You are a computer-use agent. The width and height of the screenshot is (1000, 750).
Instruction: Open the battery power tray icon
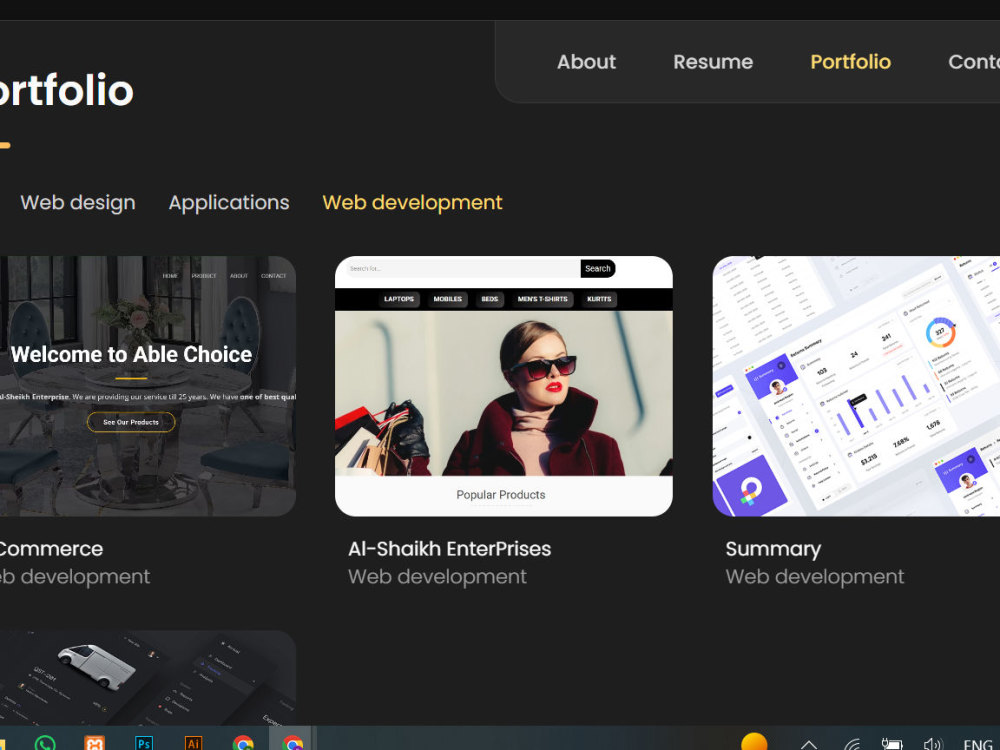(892, 744)
